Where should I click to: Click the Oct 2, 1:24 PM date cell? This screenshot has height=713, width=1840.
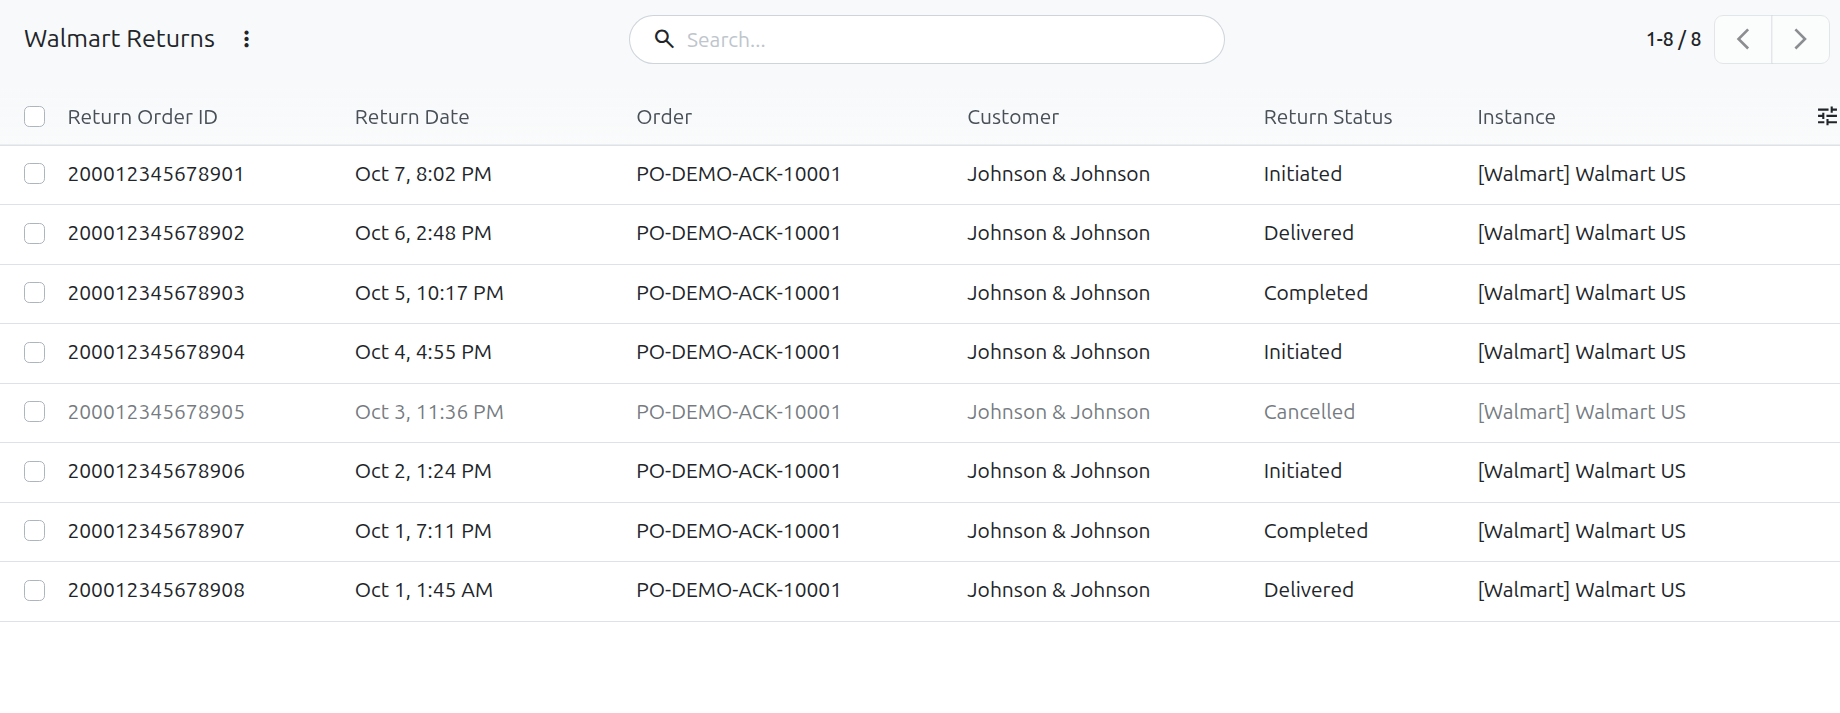423,471
